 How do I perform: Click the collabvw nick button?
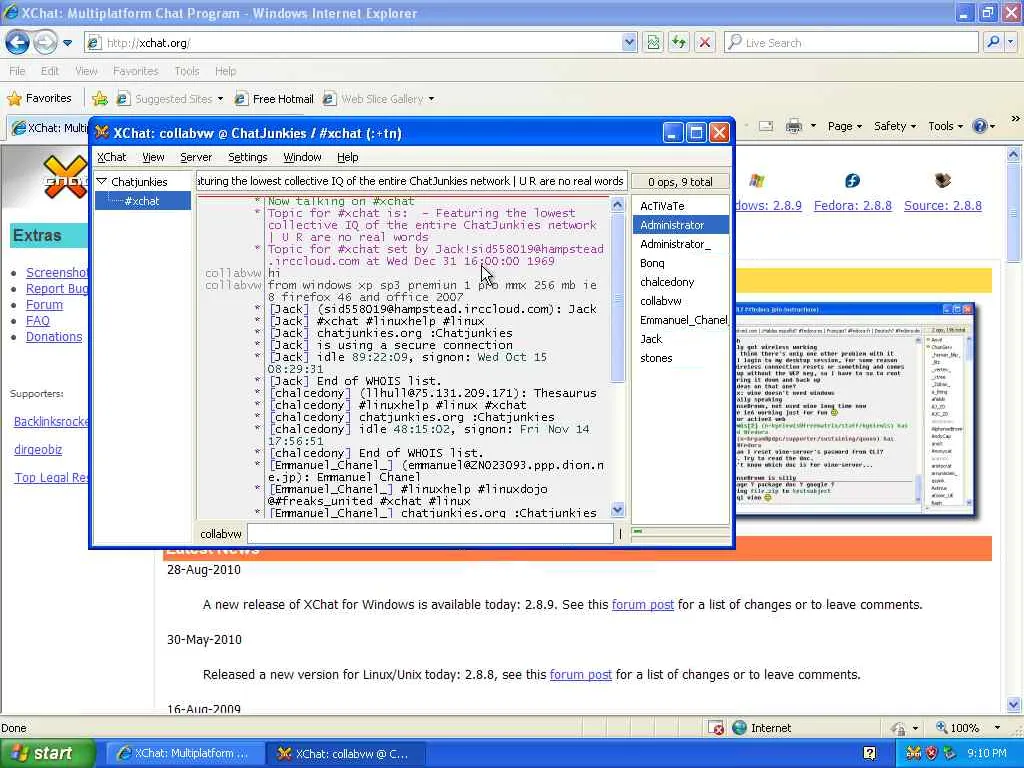[221, 534]
